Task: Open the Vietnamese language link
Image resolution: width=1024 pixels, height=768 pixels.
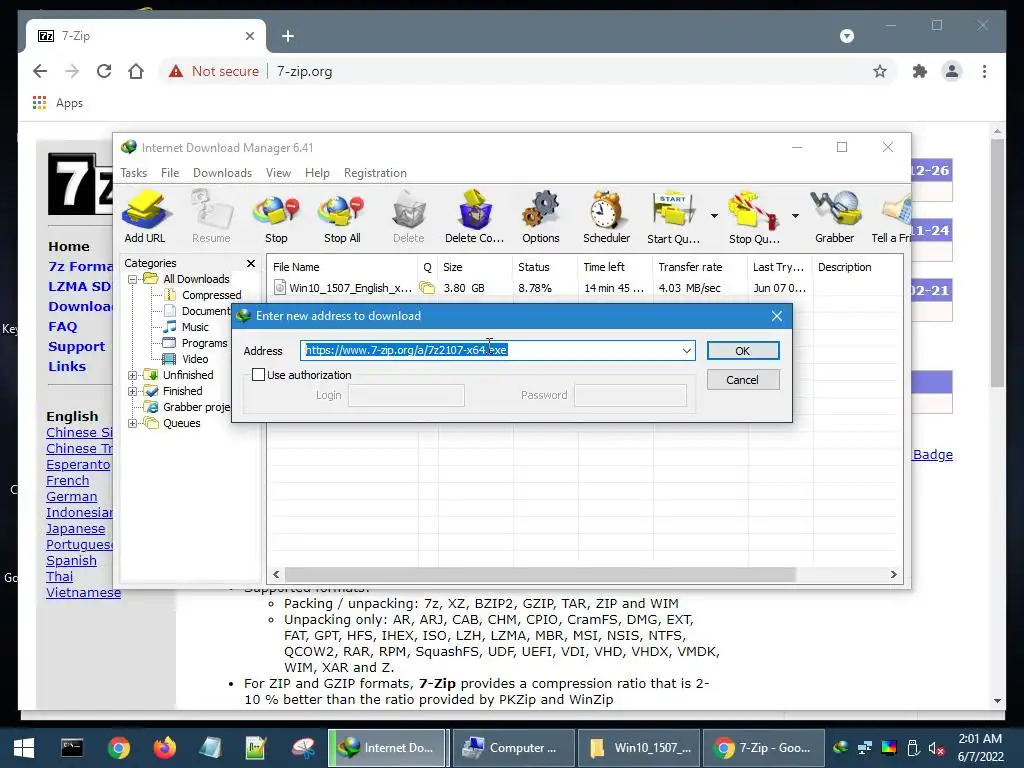Action: 84,592
